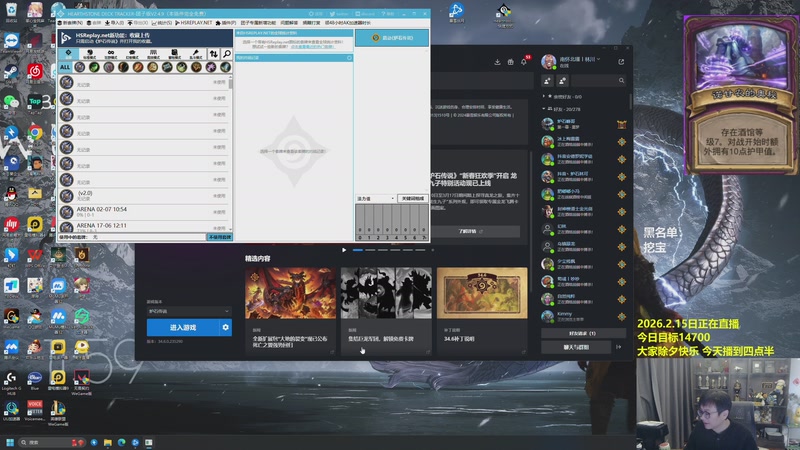
Task: Click the sort order arrows icon in Deck Tracker
Action: click(214, 54)
